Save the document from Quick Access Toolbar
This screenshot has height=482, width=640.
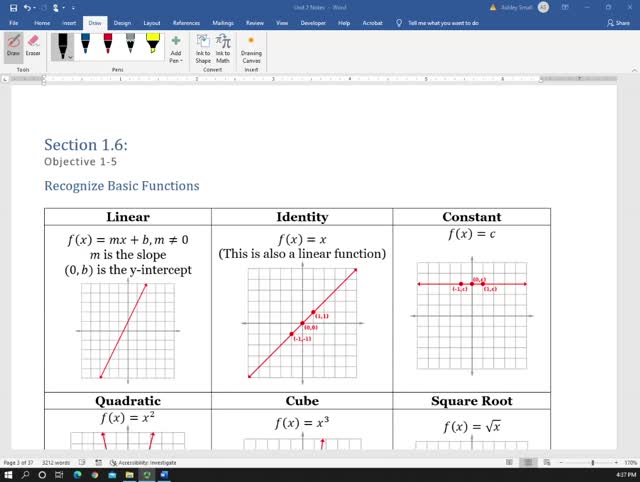[13, 8]
